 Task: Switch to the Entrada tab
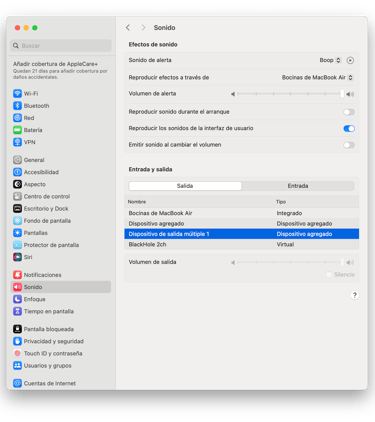point(298,186)
